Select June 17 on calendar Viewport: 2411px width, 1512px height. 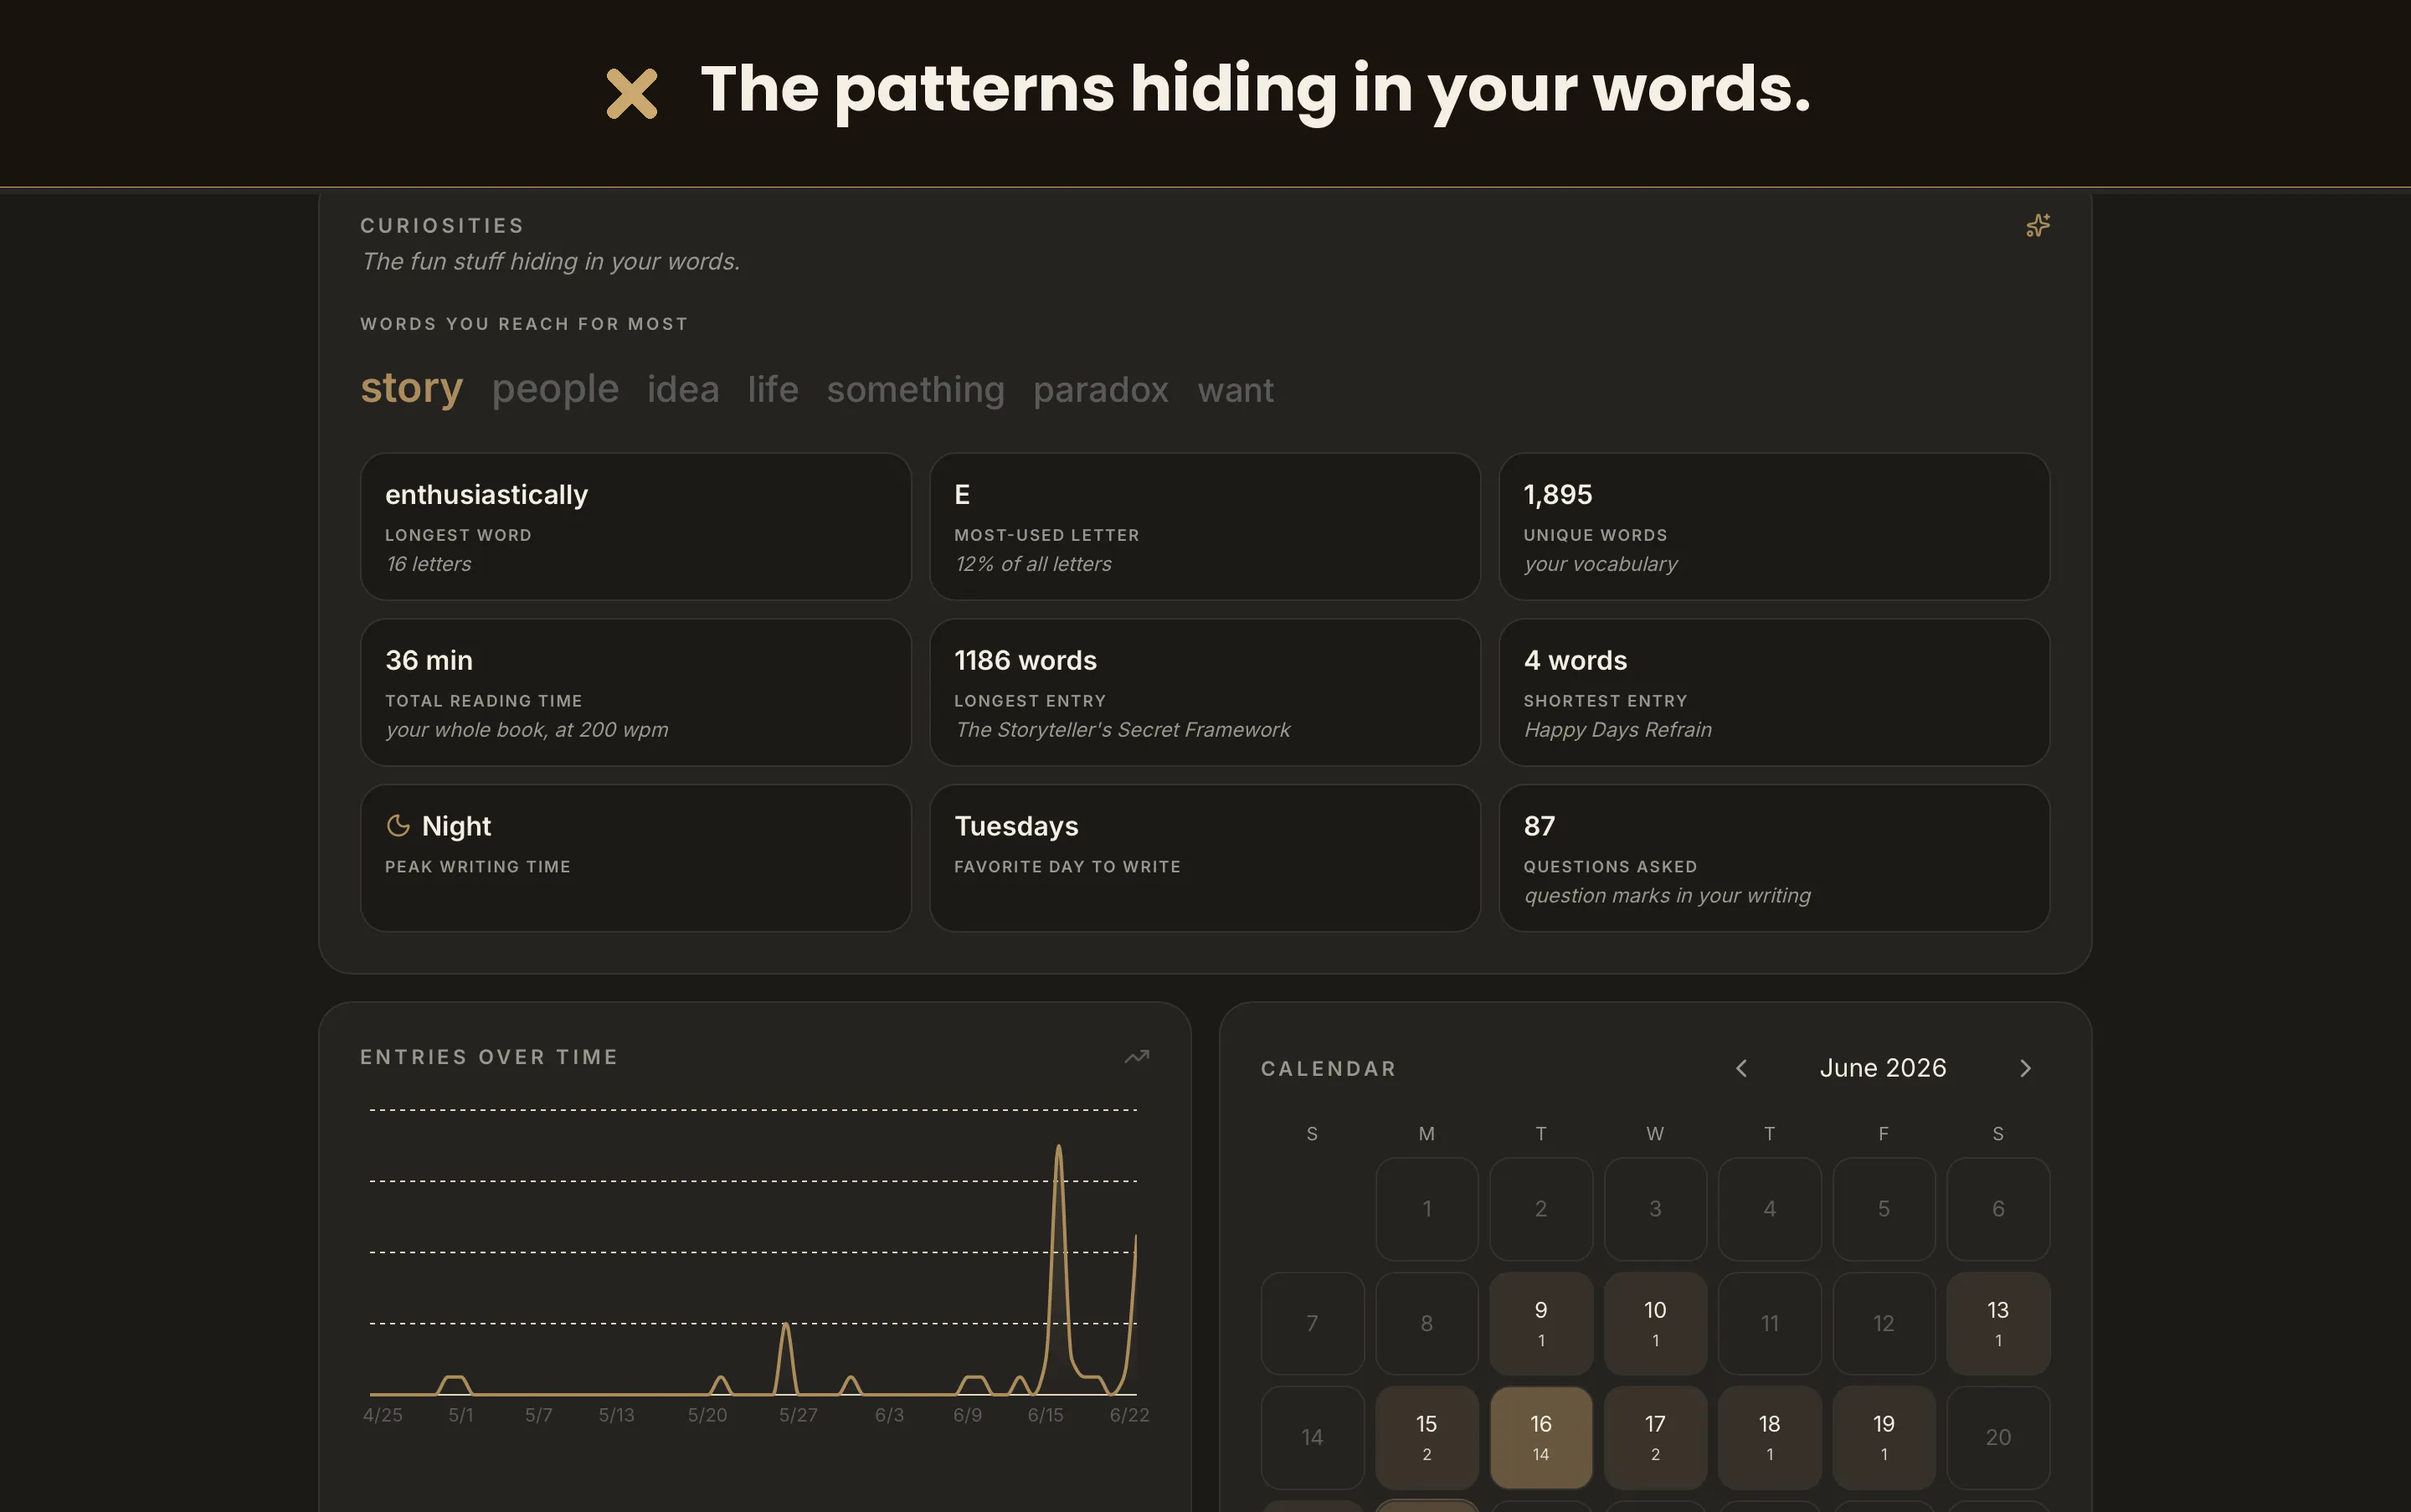coord(1655,1437)
